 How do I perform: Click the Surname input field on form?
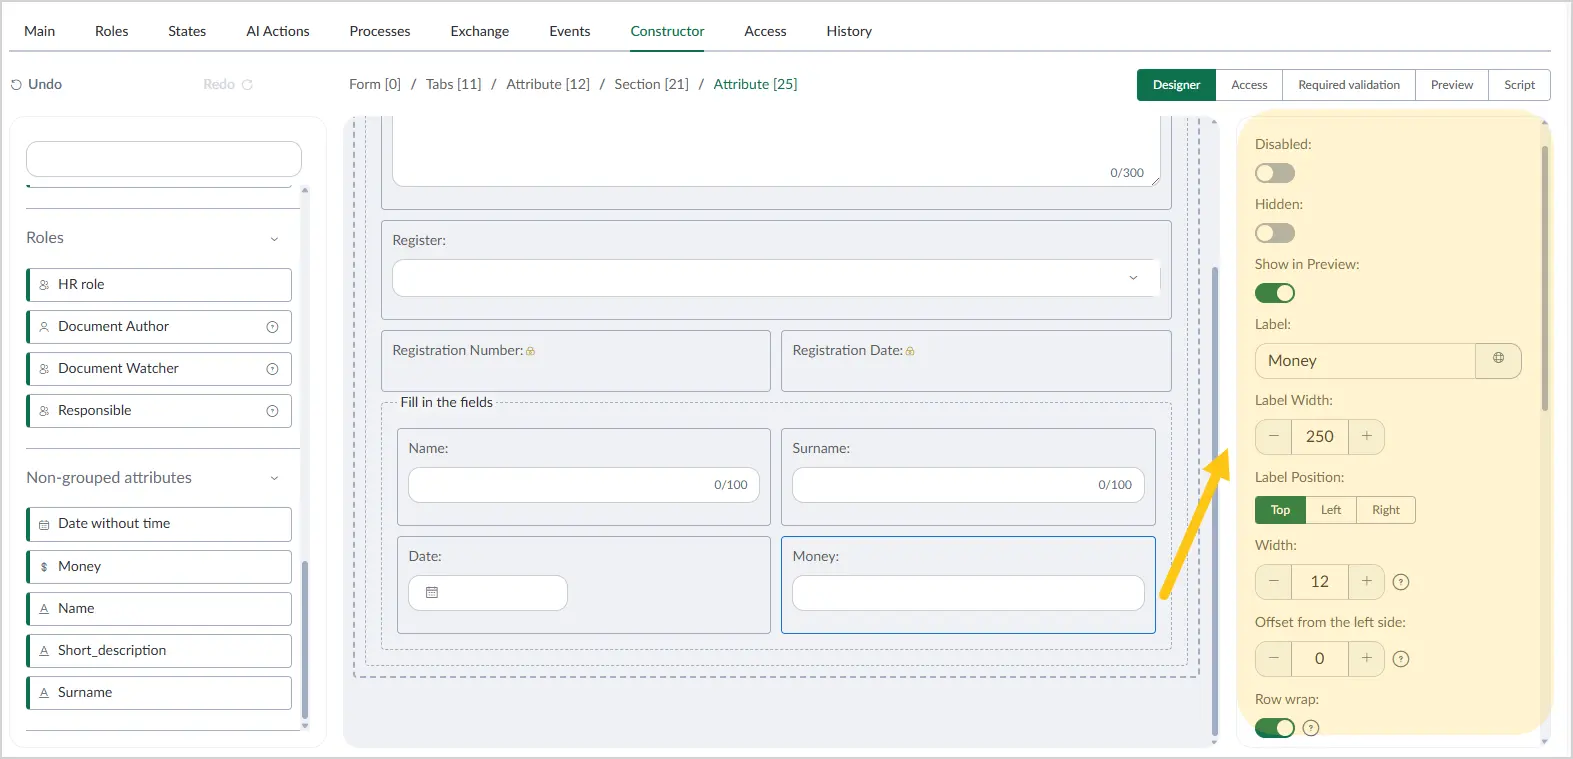tap(968, 485)
